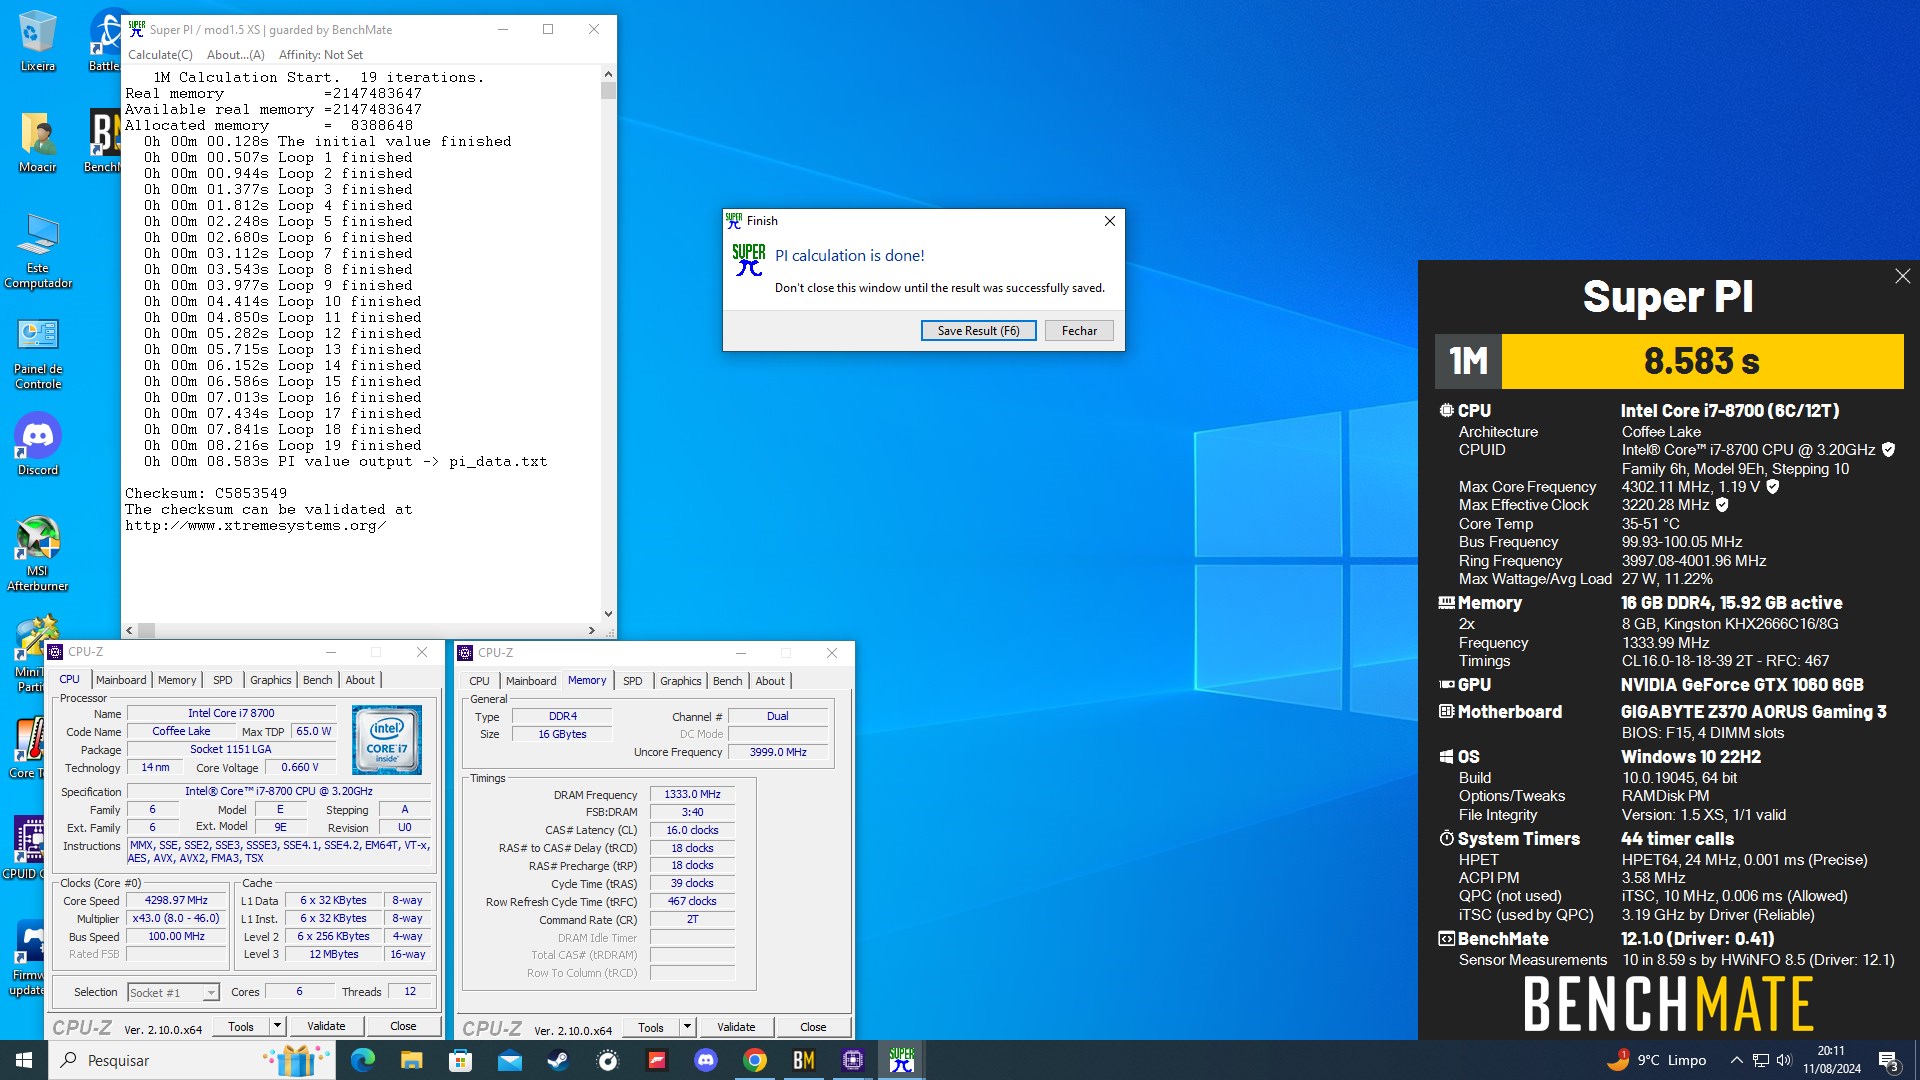Image resolution: width=1920 pixels, height=1080 pixels.
Task: Switch to CPU-Z via taskbar icon
Action: click(x=853, y=1060)
